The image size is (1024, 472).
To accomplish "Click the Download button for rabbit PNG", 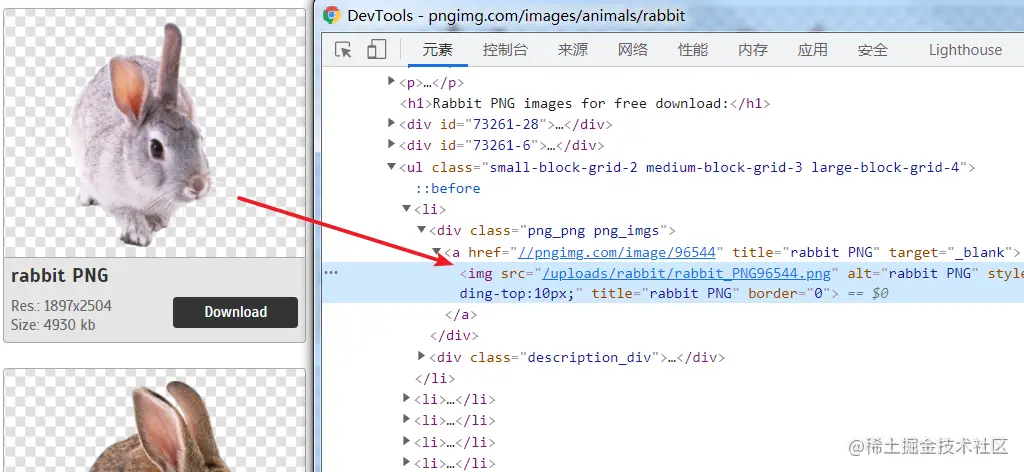I will (235, 312).
